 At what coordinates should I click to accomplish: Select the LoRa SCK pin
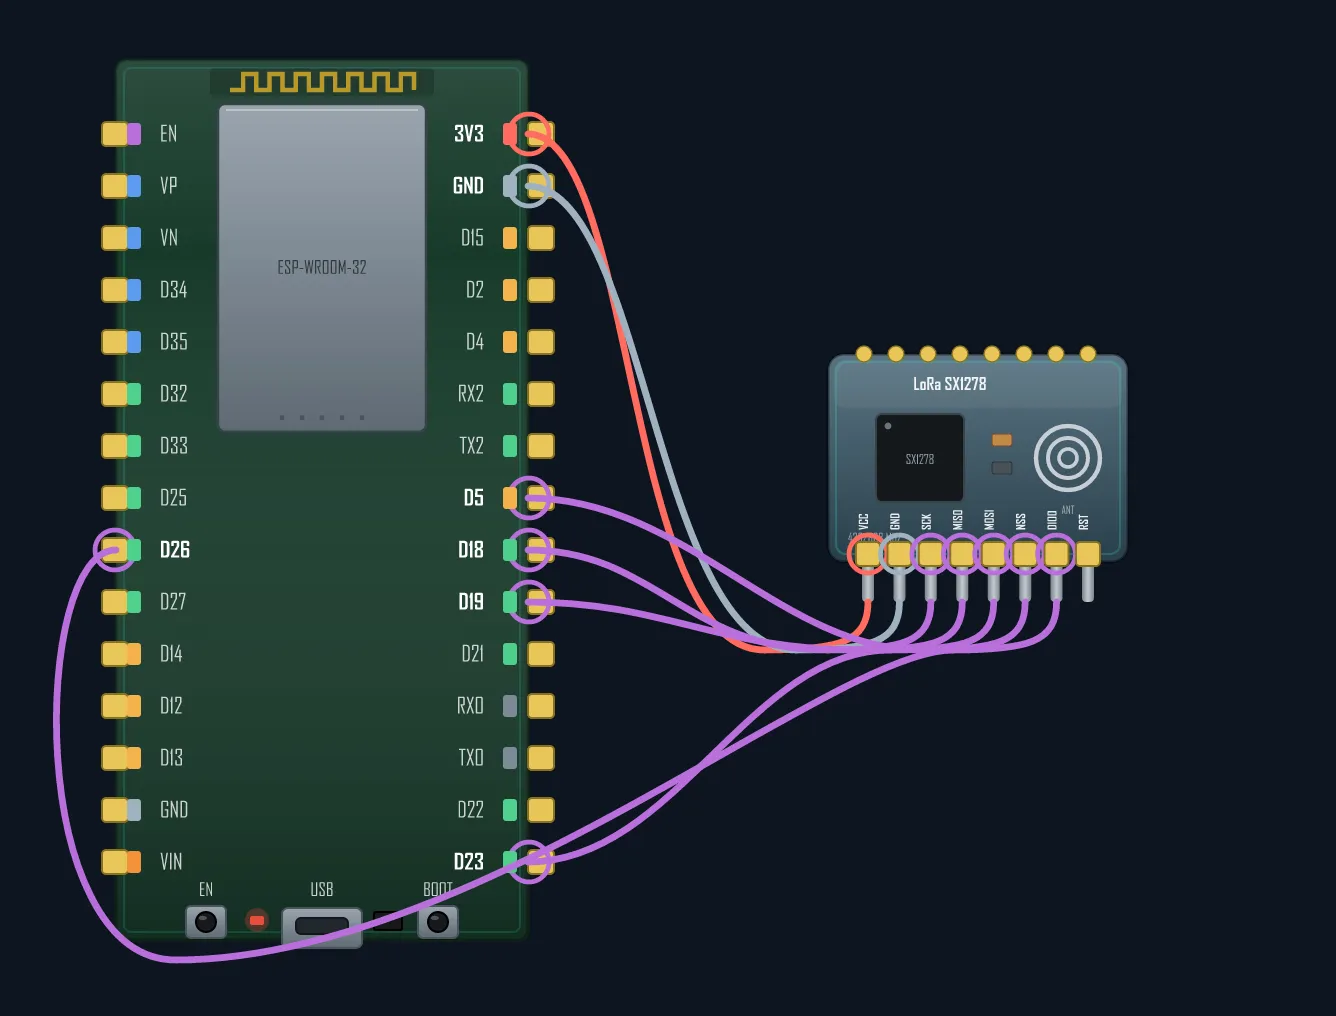click(930, 554)
